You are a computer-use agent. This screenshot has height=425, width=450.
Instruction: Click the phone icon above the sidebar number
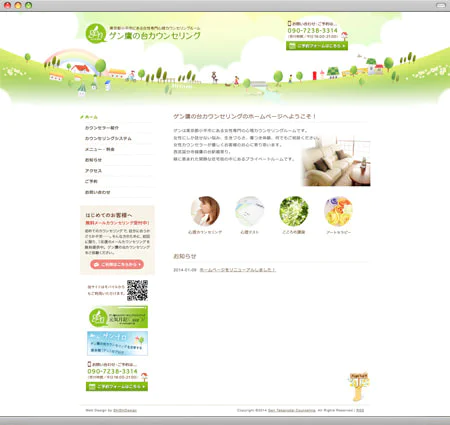89,364
